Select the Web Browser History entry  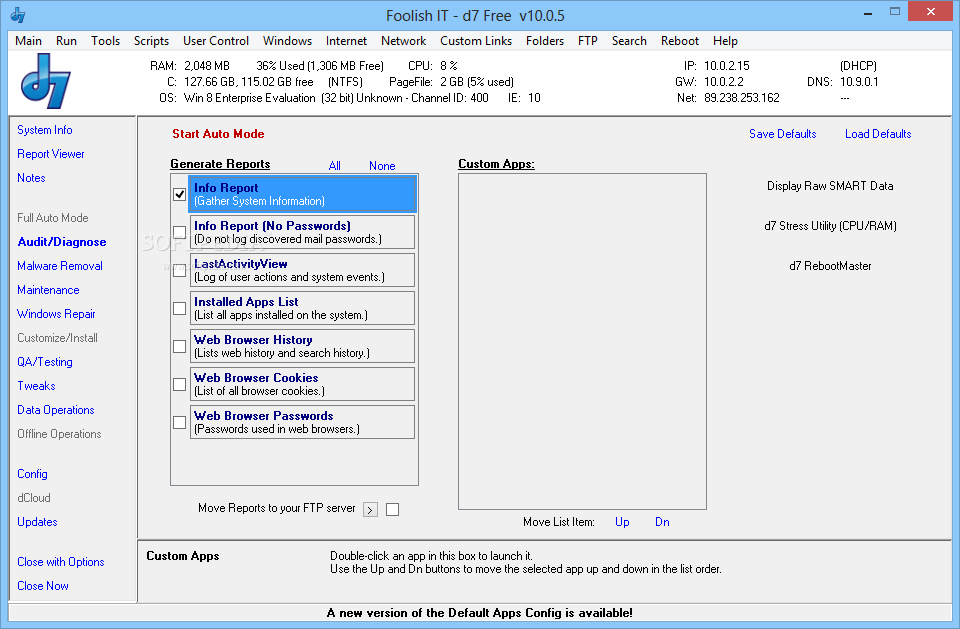click(x=302, y=346)
